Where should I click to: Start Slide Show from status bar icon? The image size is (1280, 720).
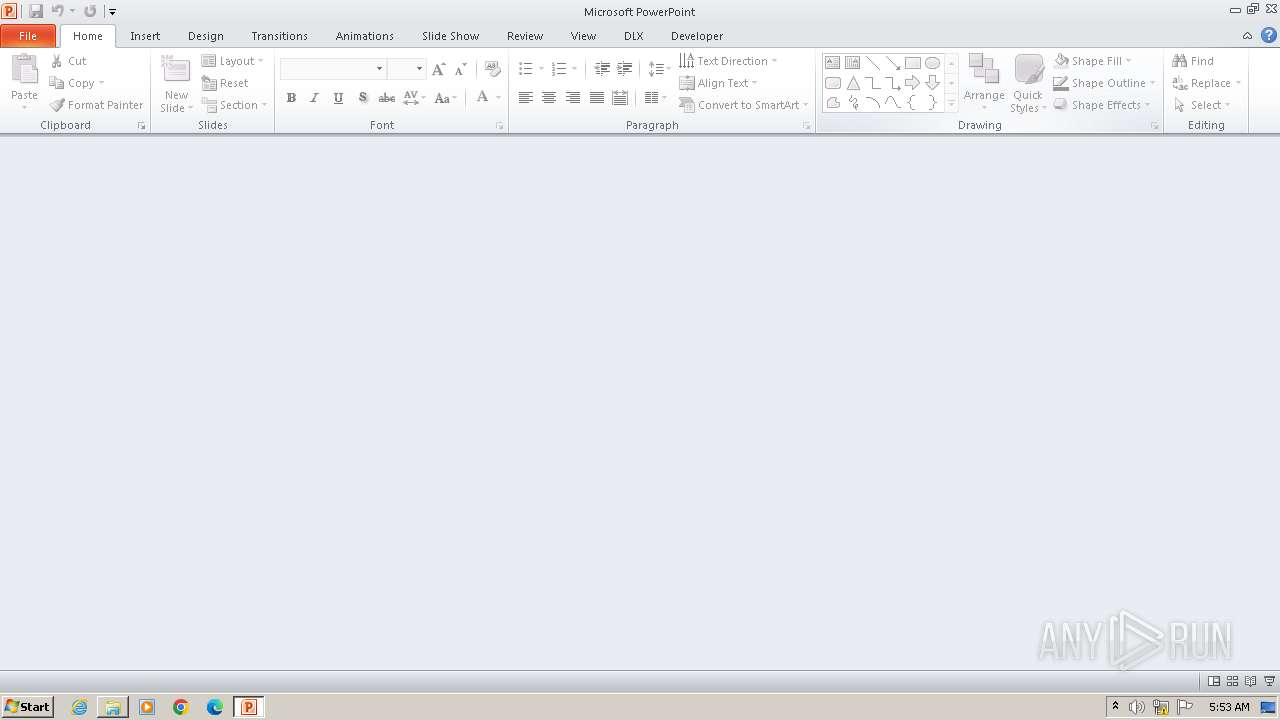pos(1269,681)
